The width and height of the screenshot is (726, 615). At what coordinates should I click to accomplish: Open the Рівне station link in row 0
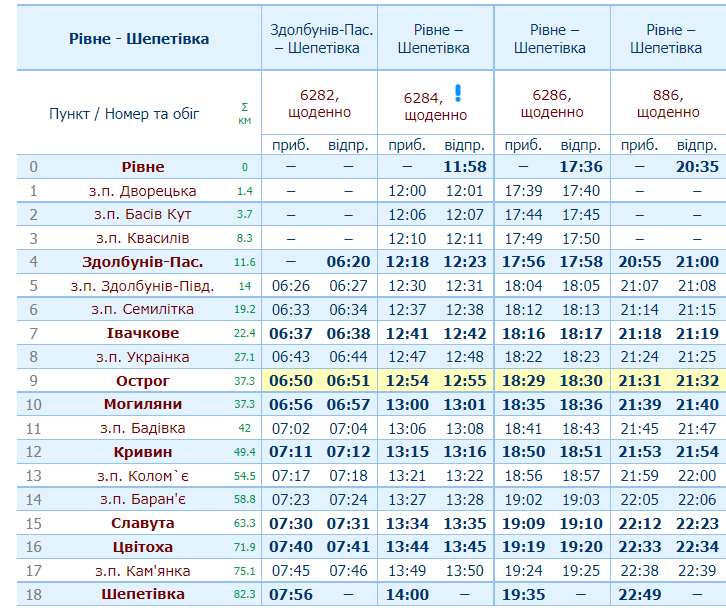click(143, 167)
